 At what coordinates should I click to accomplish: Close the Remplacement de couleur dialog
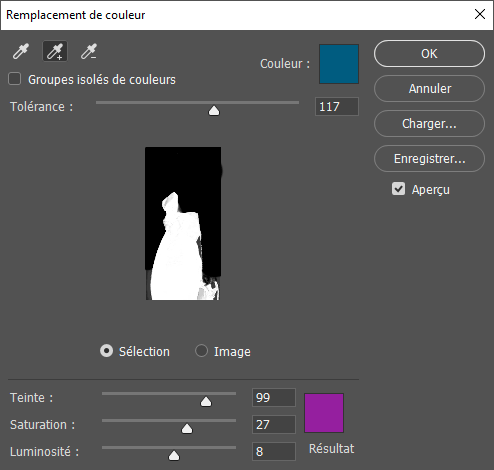point(480,14)
